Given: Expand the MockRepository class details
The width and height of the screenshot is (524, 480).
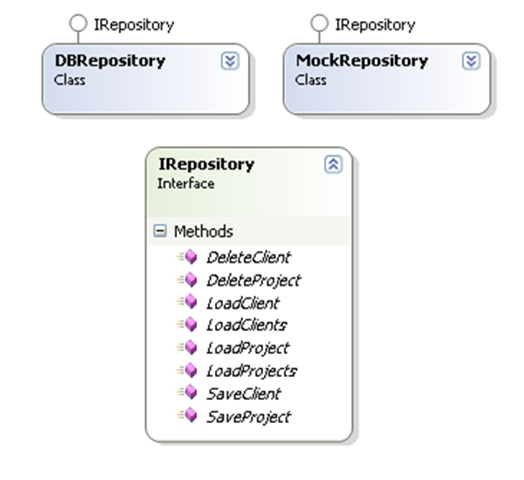Looking at the screenshot, I should (x=471, y=61).
